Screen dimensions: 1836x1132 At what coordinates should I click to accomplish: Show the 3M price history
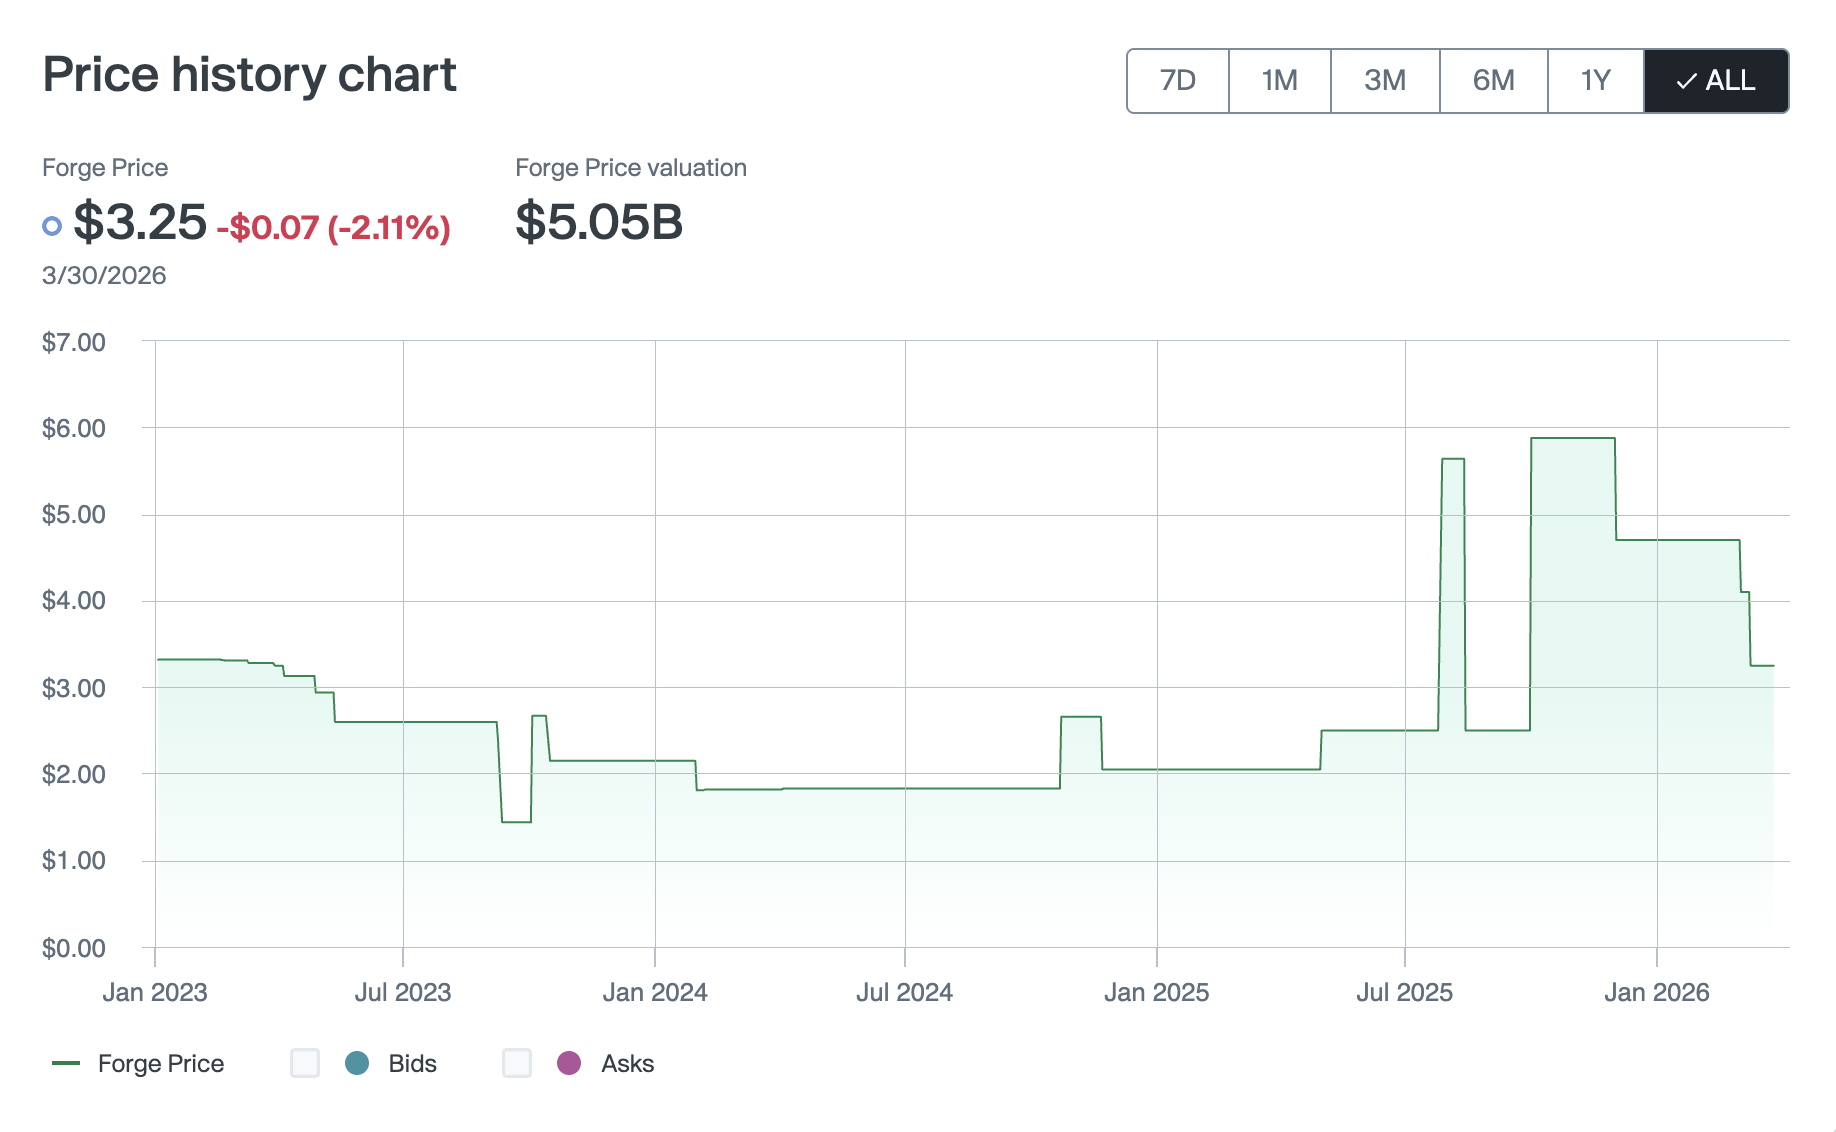1384,81
